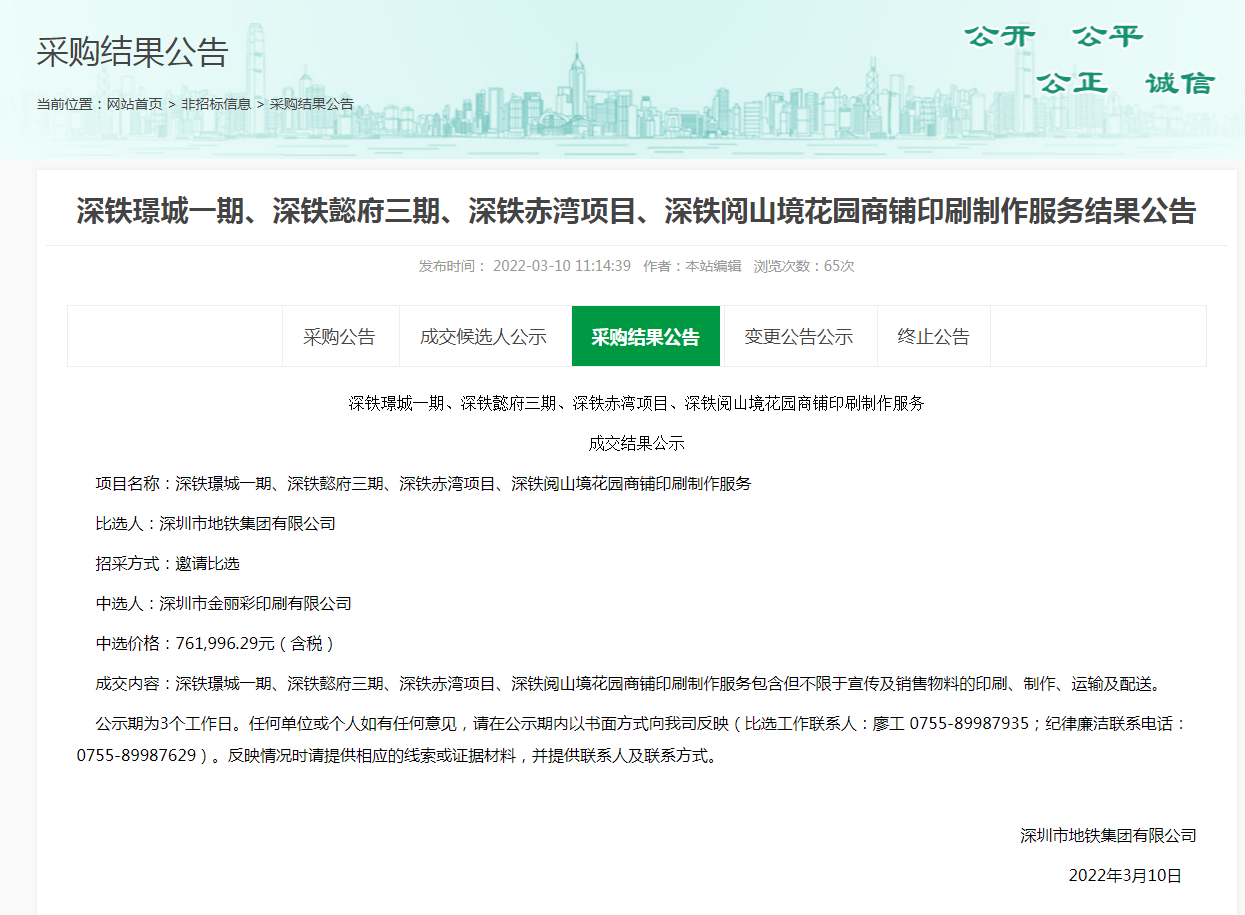
Task: Click the 比选人：深圳市地铁集团有限公司 line
Action: pos(215,523)
